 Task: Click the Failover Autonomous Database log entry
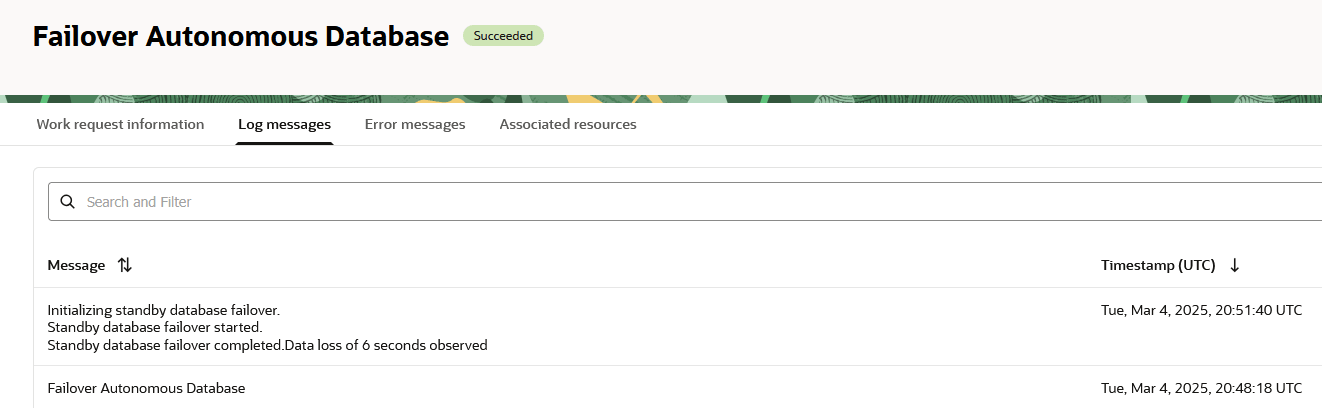(146, 388)
